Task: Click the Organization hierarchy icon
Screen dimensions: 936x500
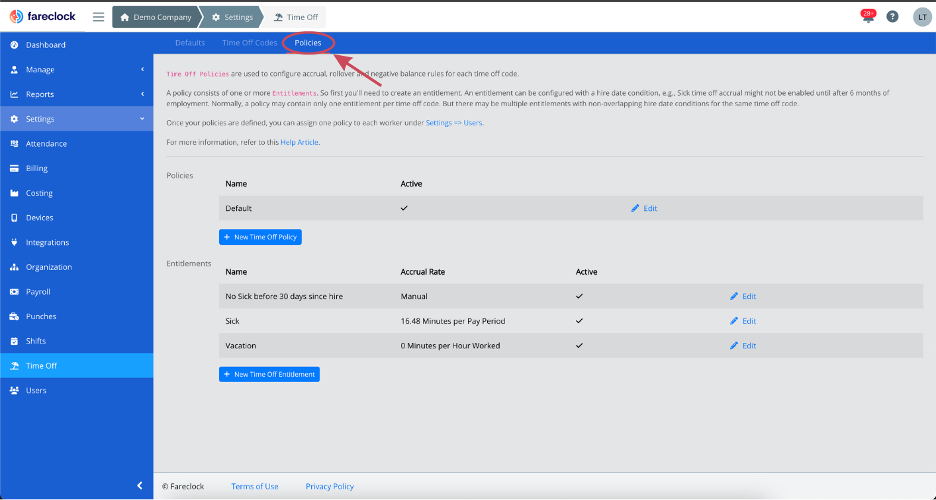Action: [14, 267]
